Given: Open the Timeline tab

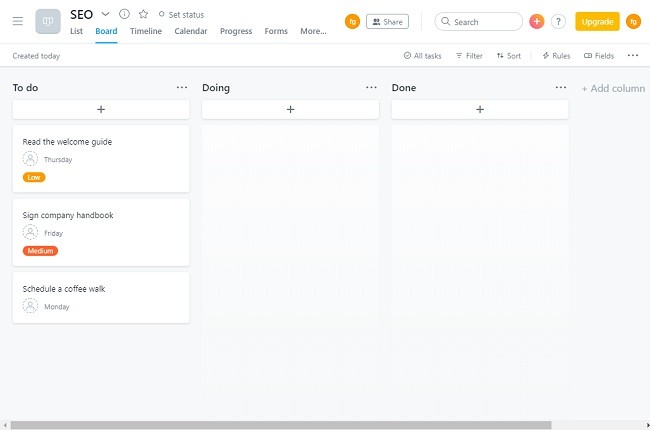Looking at the screenshot, I should 146,31.
